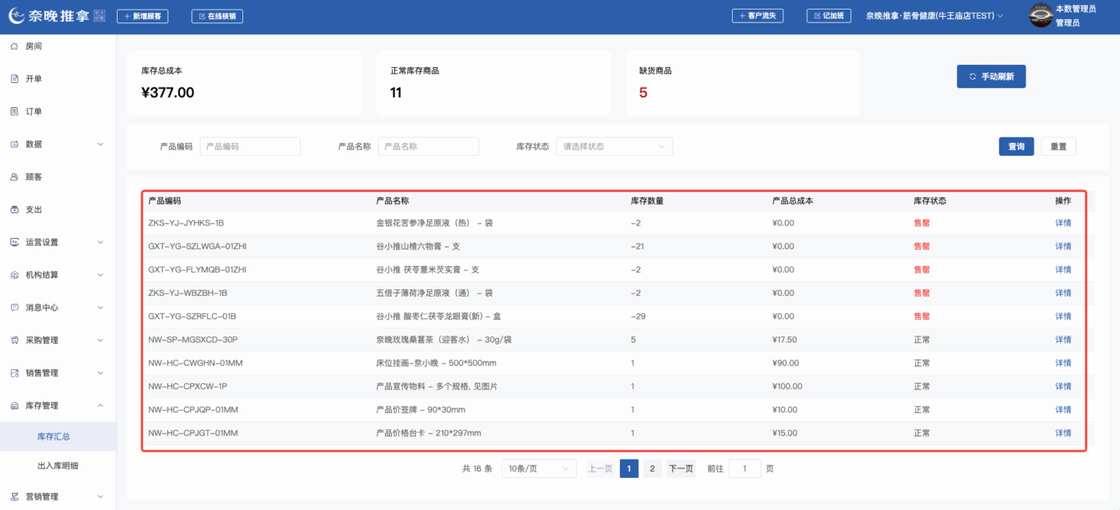Expand the 数据 submenu chevron
Viewport: 1120px width, 510px height.
[x=100, y=144]
